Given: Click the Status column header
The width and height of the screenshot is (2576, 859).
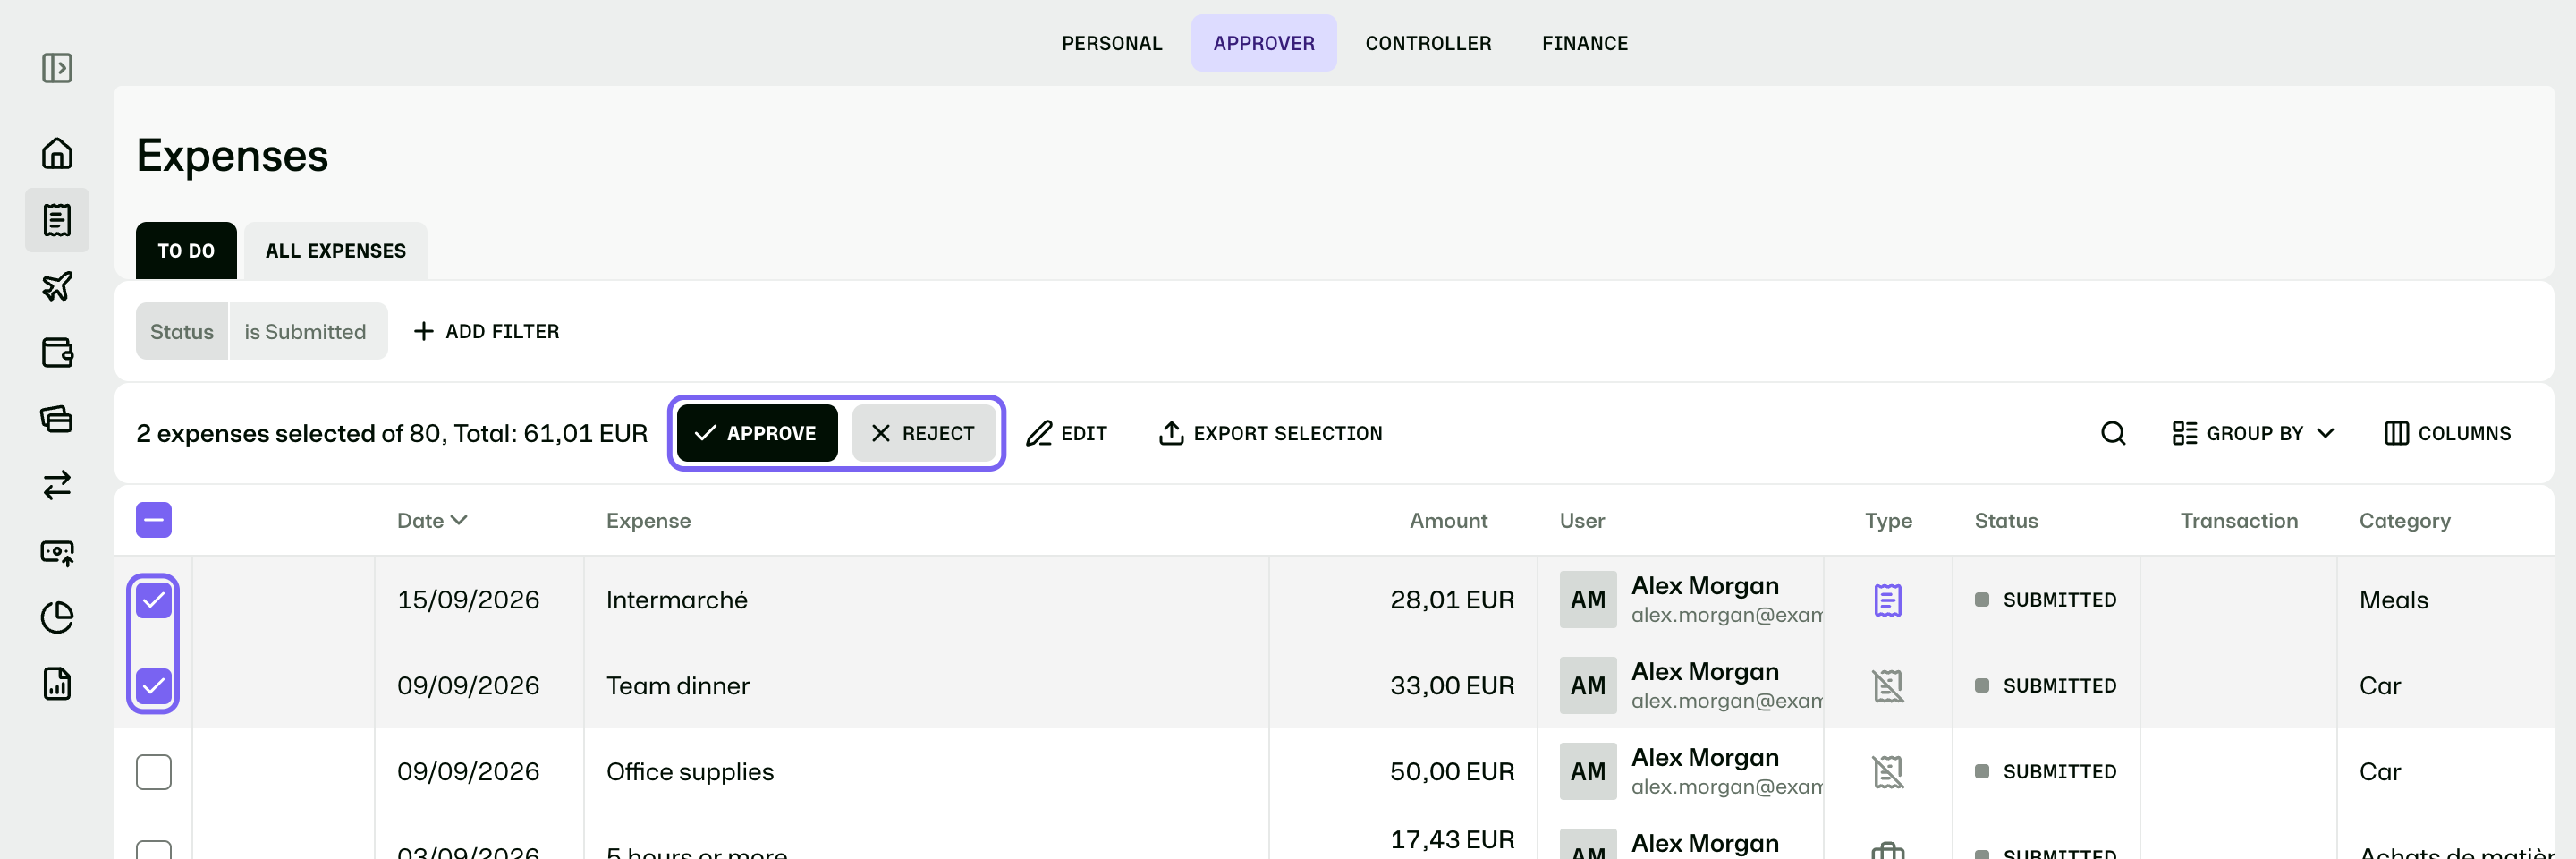Looking at the screenshot, I should (2006, 520).
